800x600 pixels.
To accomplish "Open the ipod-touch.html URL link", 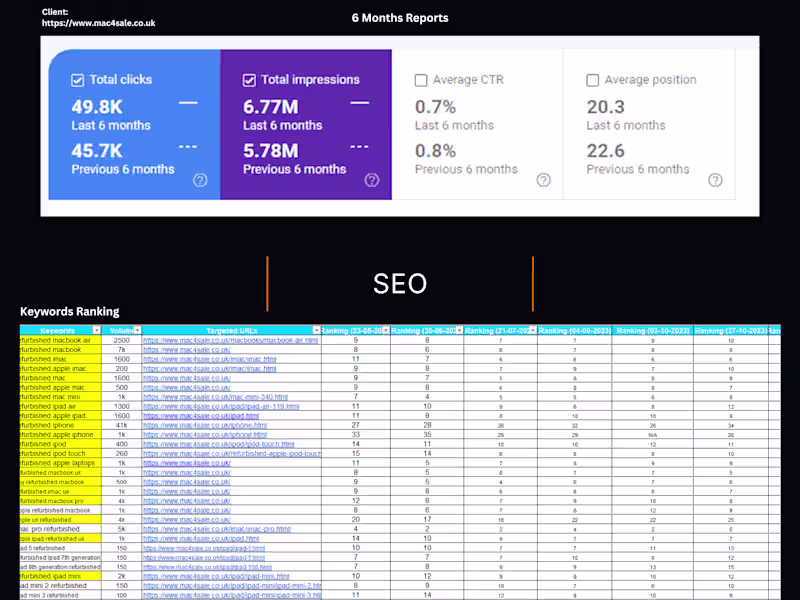I will click(x=219, y=444).
